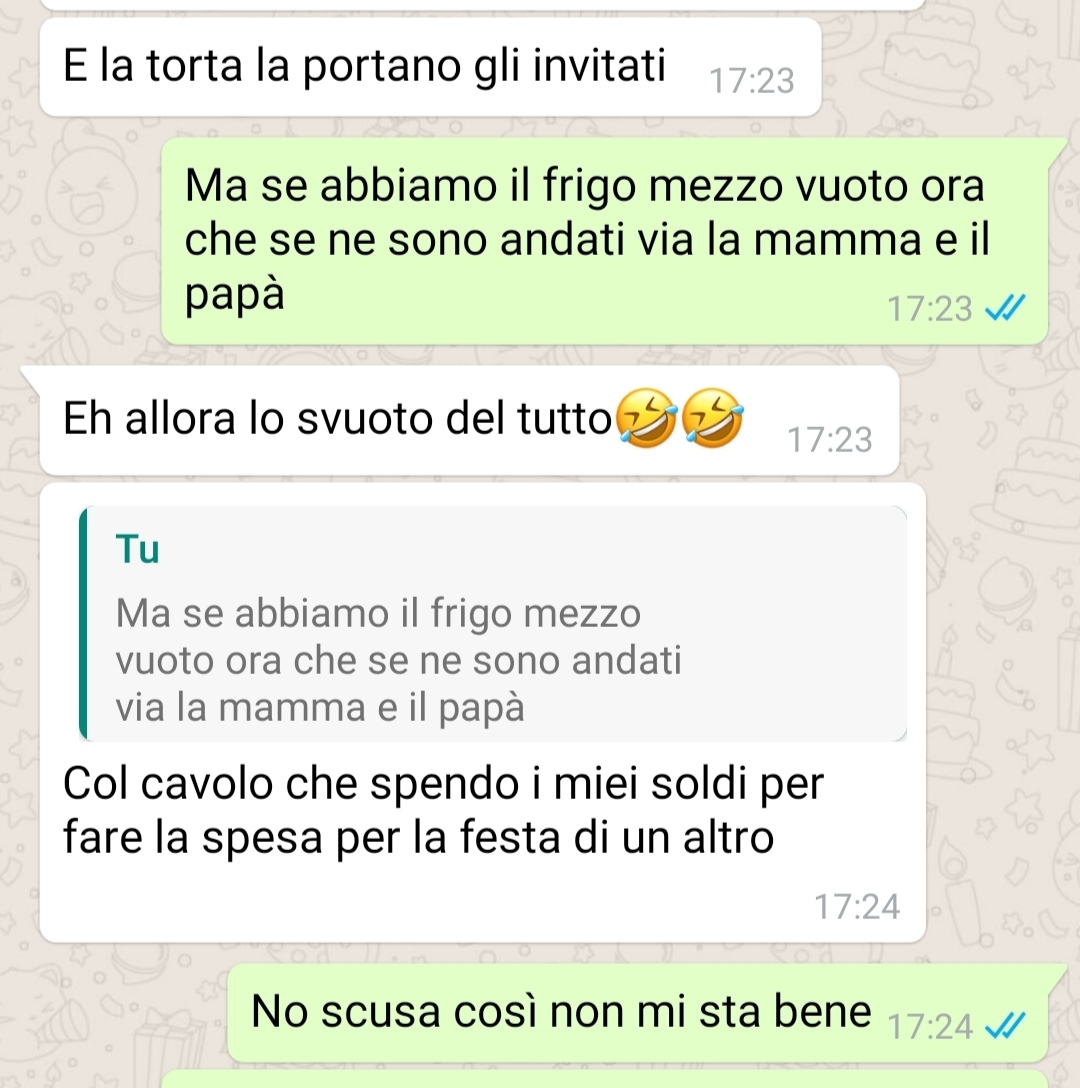
Task: Select 'Col cavolo che spendo' message text
Action: point(443,810)
